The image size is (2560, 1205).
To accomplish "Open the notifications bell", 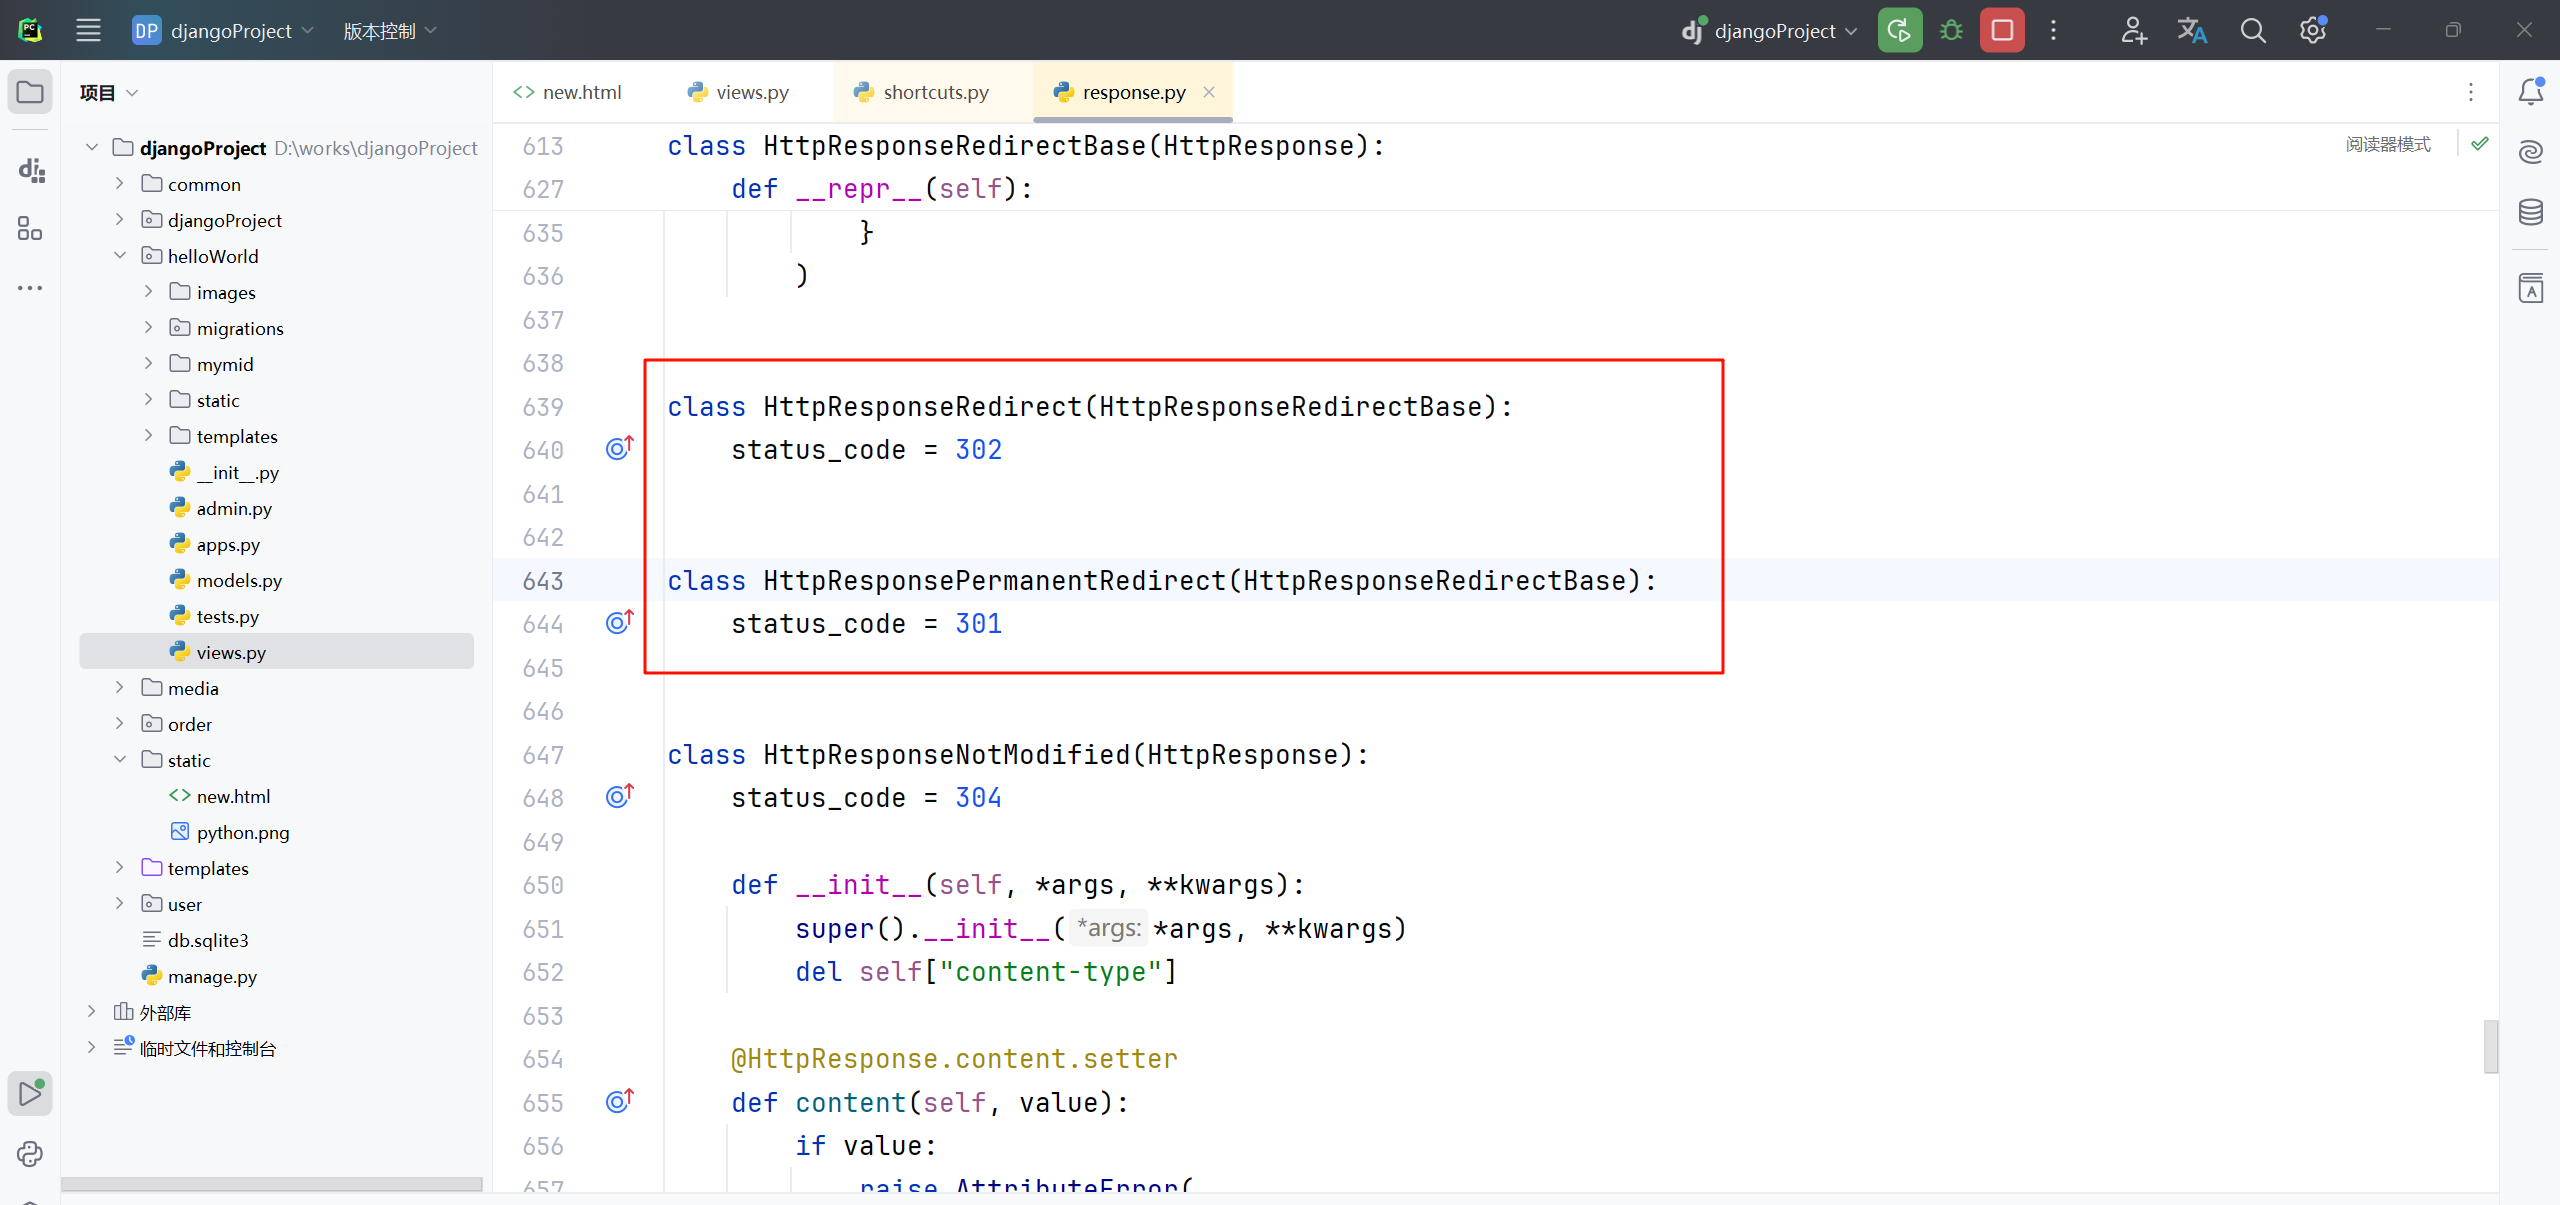I will point(2531,92).
